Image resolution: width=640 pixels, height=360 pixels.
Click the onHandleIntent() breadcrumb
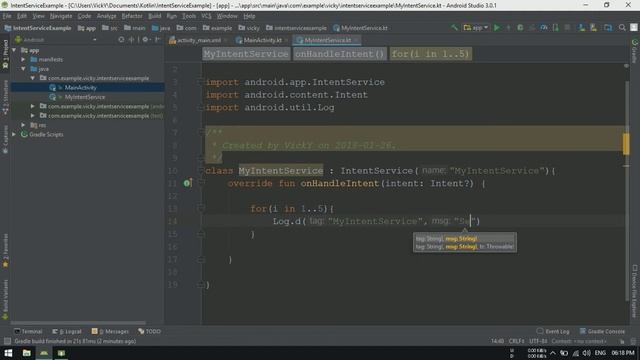340,54
